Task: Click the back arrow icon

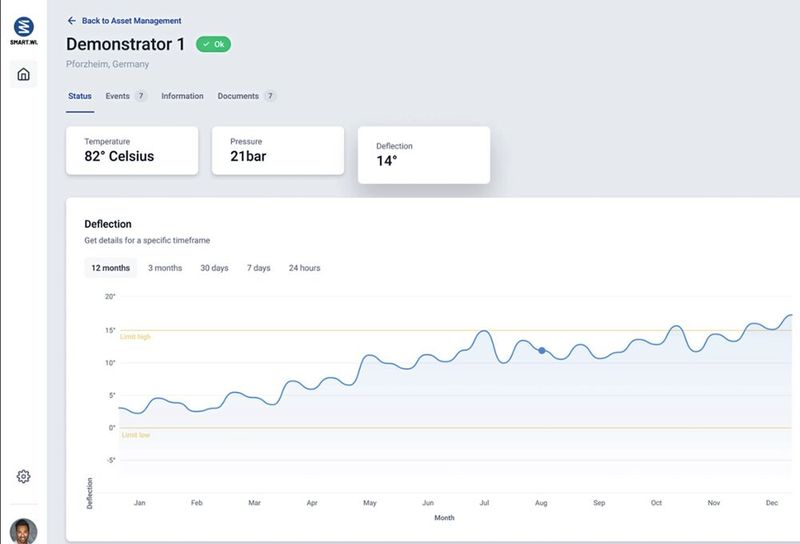Action: click(x=71, y=20)
